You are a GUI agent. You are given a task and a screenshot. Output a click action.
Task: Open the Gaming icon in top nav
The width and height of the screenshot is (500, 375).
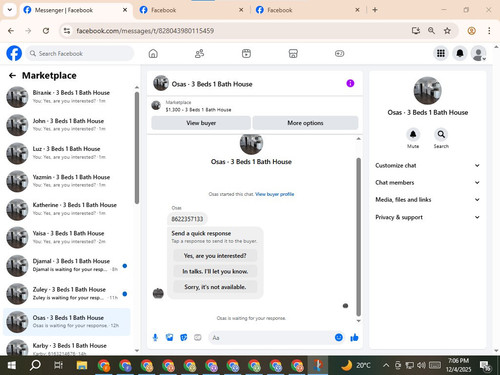[x=339, y=53]
